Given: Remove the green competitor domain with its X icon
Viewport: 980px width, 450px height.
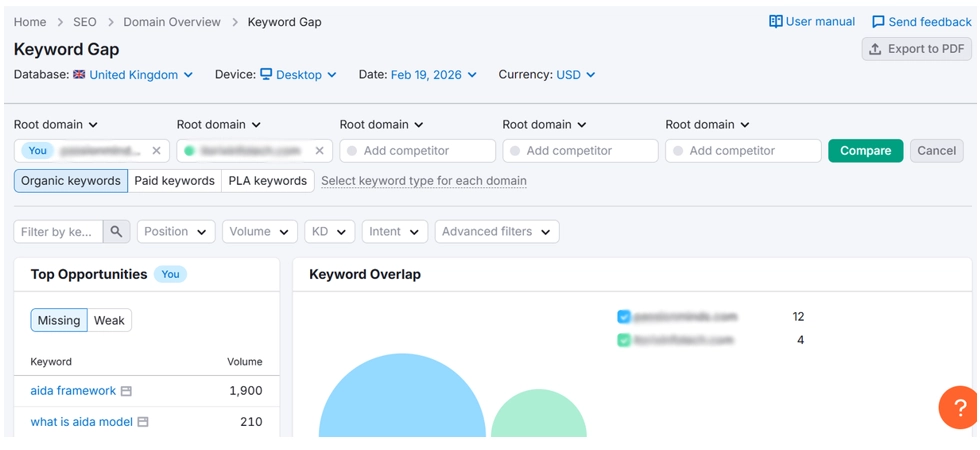Looking at the screenshot, I should [319, 151].
